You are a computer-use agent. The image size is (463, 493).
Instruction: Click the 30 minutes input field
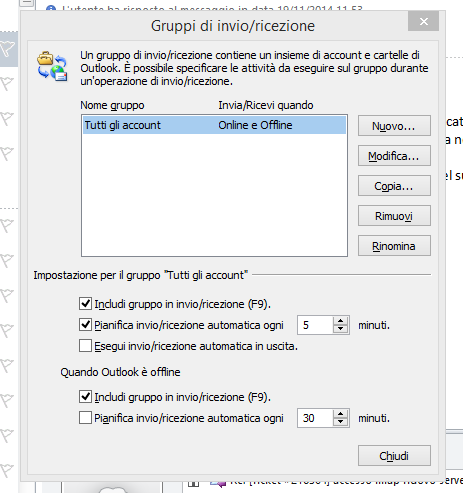coord(315,418)
